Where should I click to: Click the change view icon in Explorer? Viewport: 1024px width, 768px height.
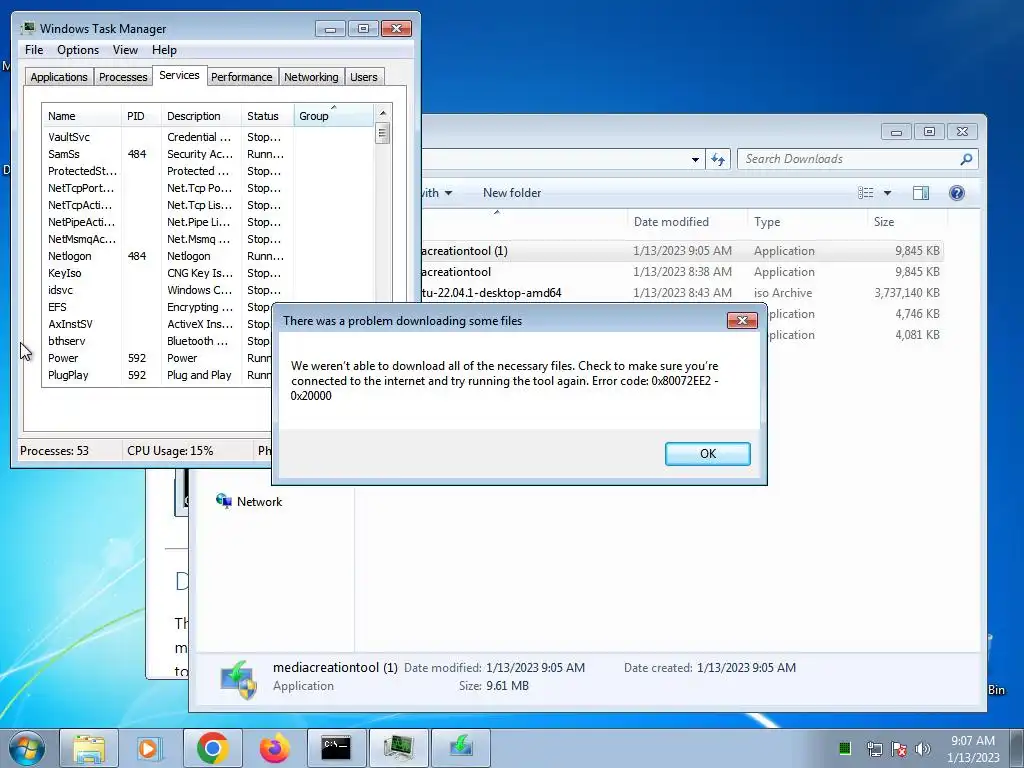[865, 193]
